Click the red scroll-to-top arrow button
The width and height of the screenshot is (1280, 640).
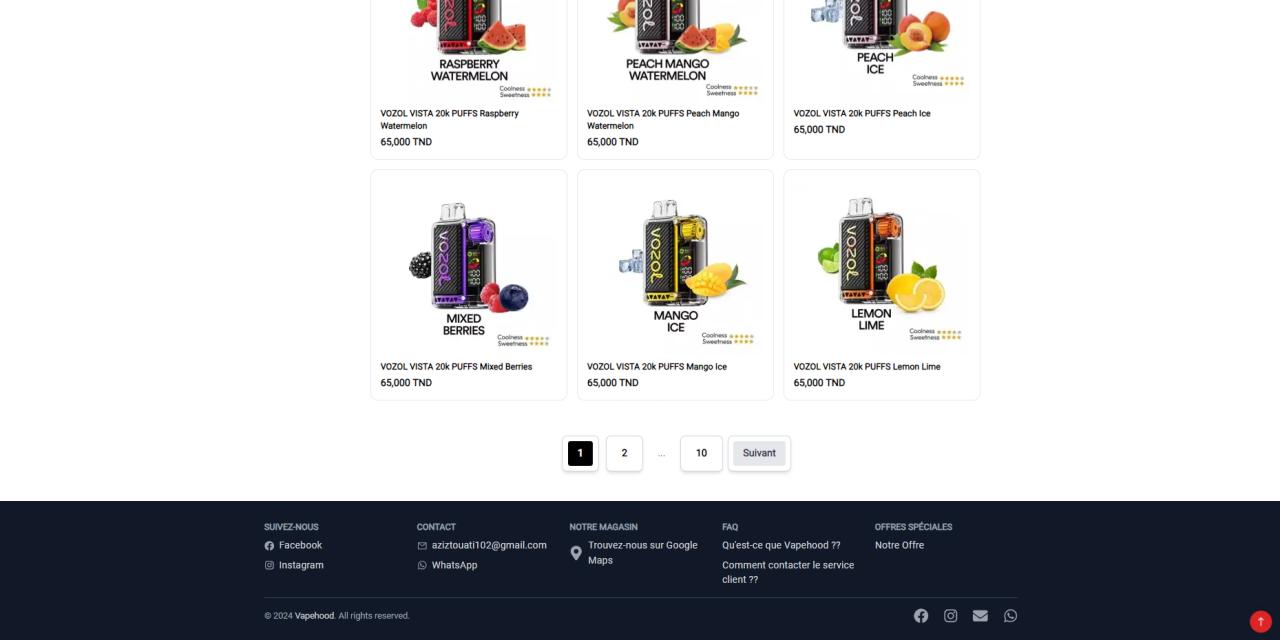point(1261,621)
